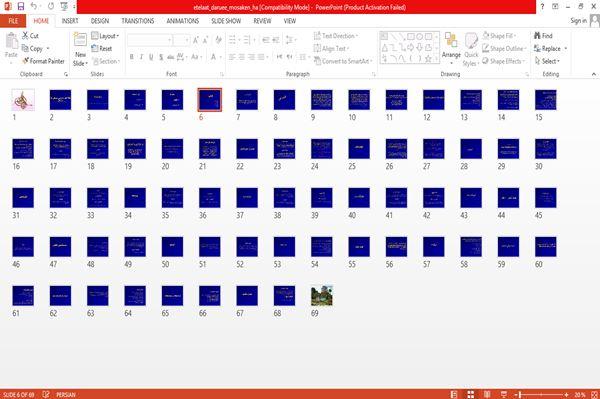Click zoom in plus button
This screenshot has height=399, width=600.
pos(567,394)
